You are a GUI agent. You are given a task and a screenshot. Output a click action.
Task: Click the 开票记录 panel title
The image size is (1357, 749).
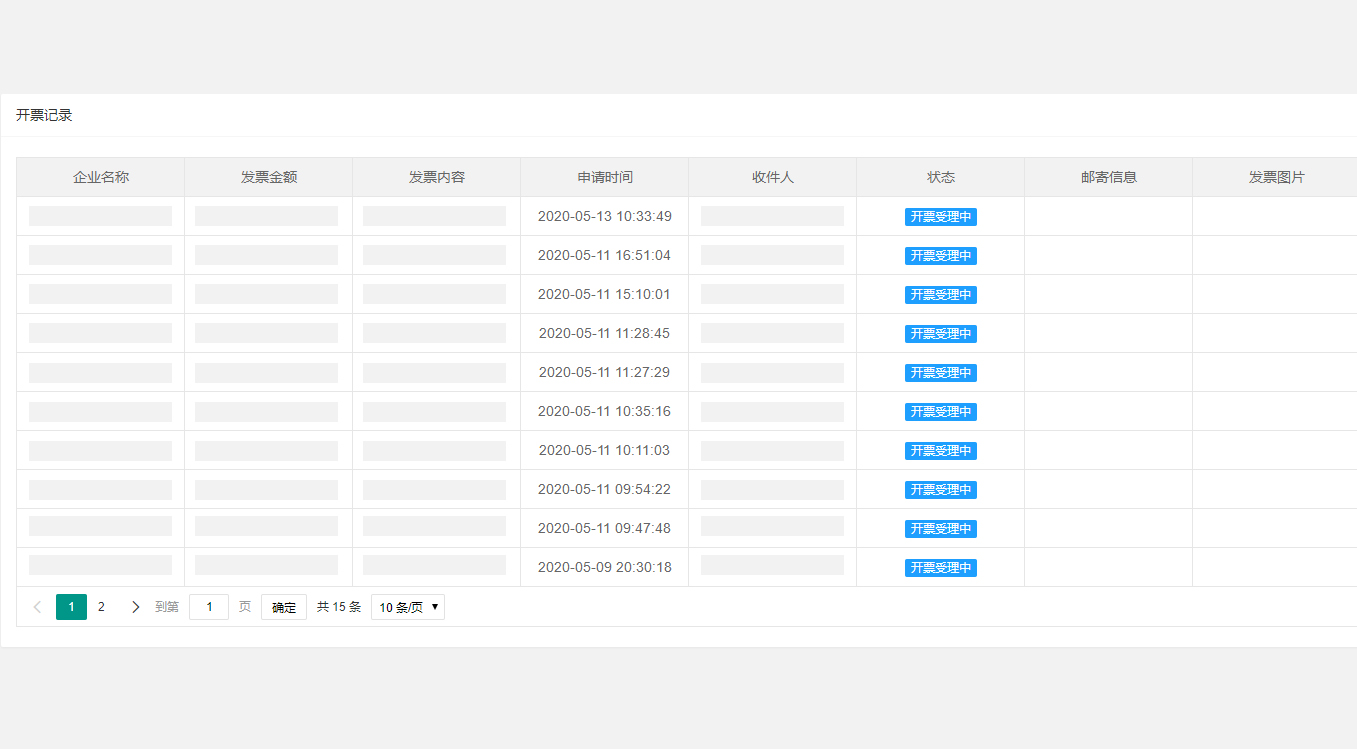click(44, 115)
